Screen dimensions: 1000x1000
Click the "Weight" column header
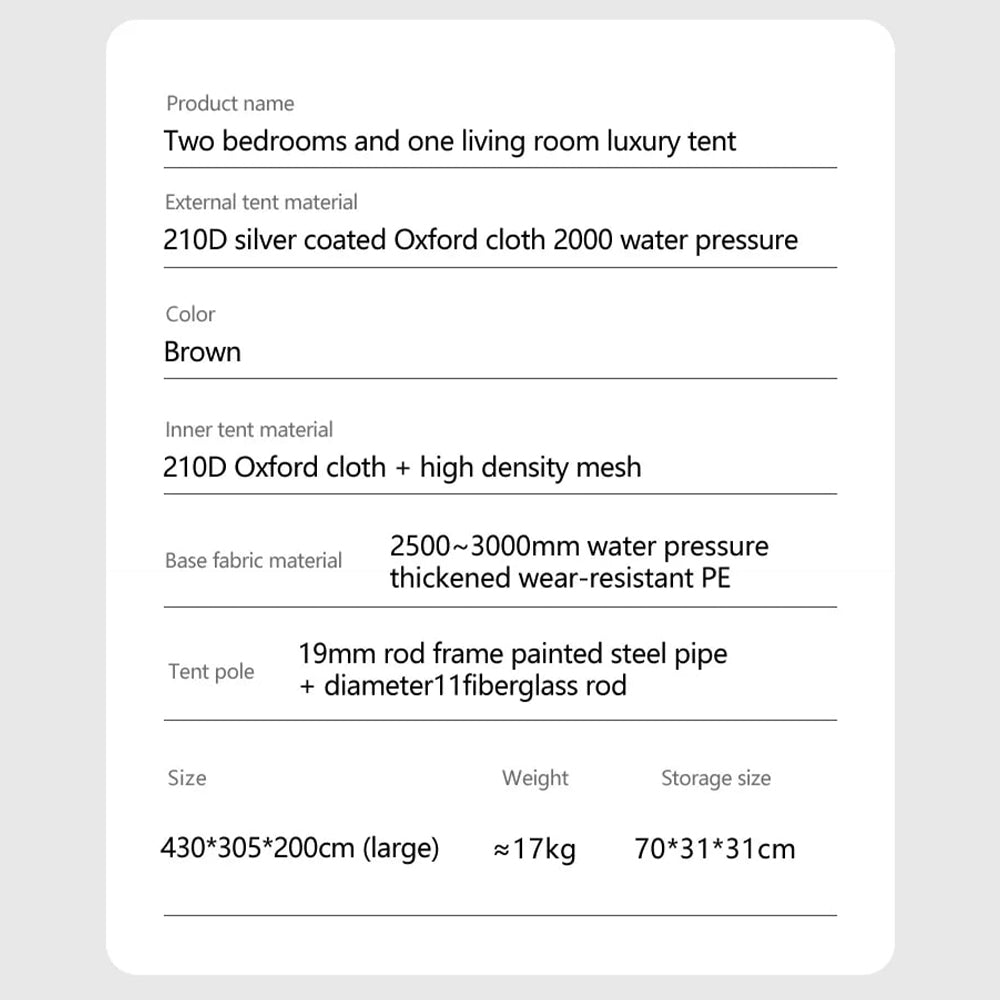point(535,778)
